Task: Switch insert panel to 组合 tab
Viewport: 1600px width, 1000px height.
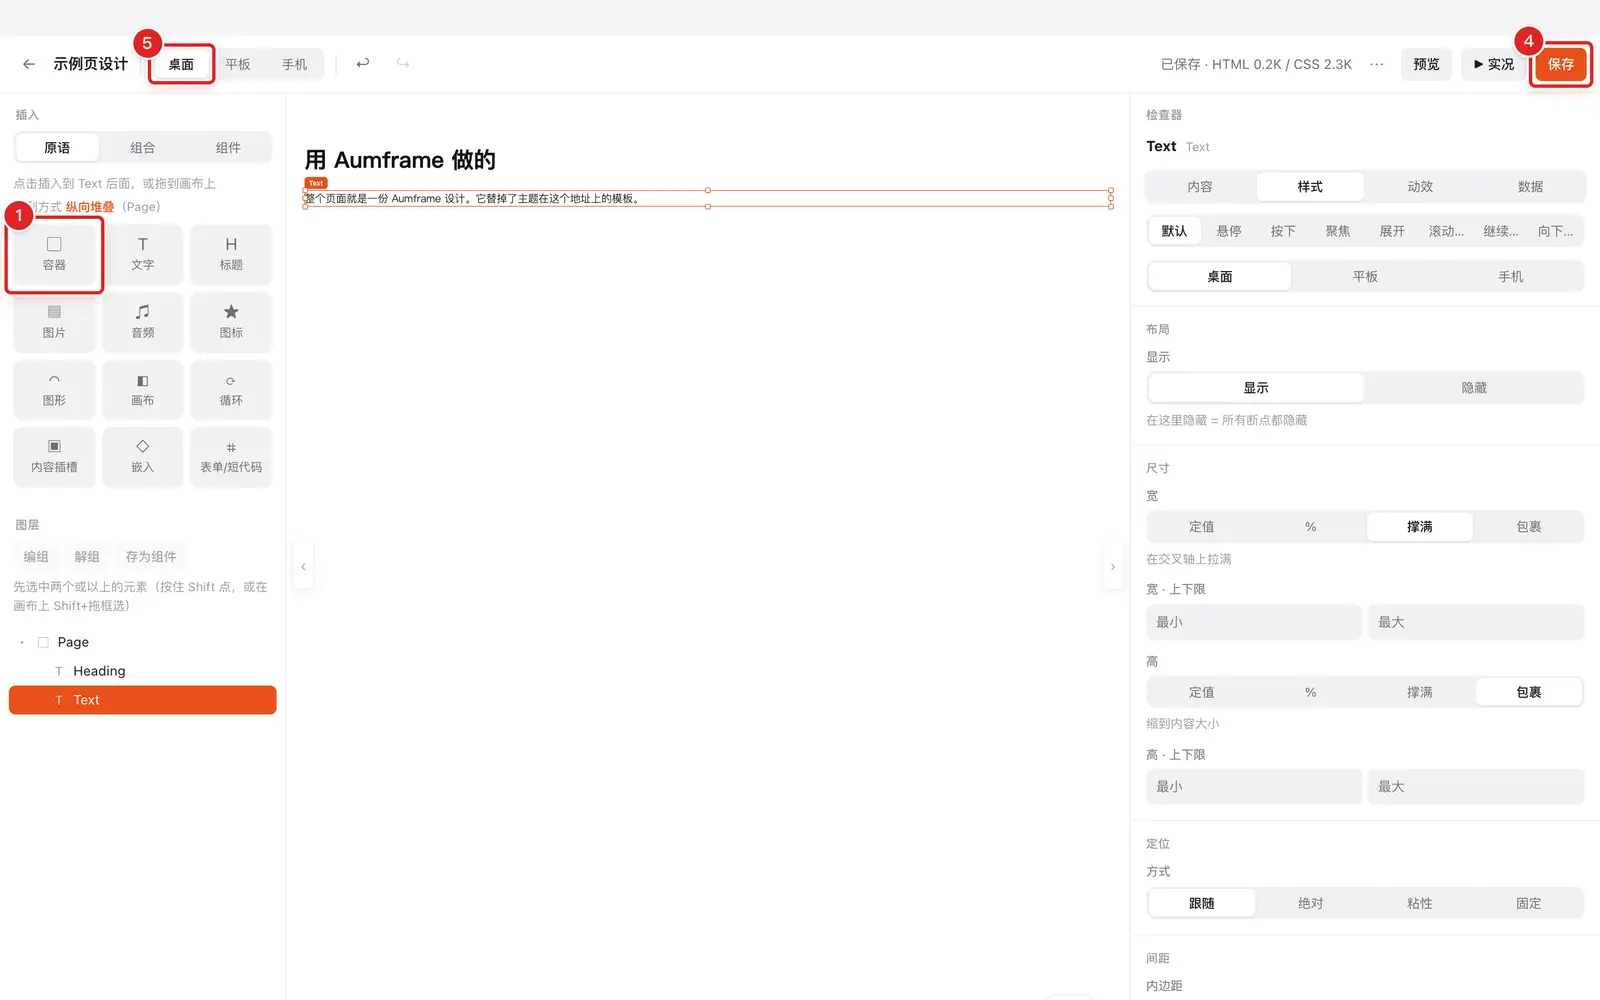Action: coord(143,148)
